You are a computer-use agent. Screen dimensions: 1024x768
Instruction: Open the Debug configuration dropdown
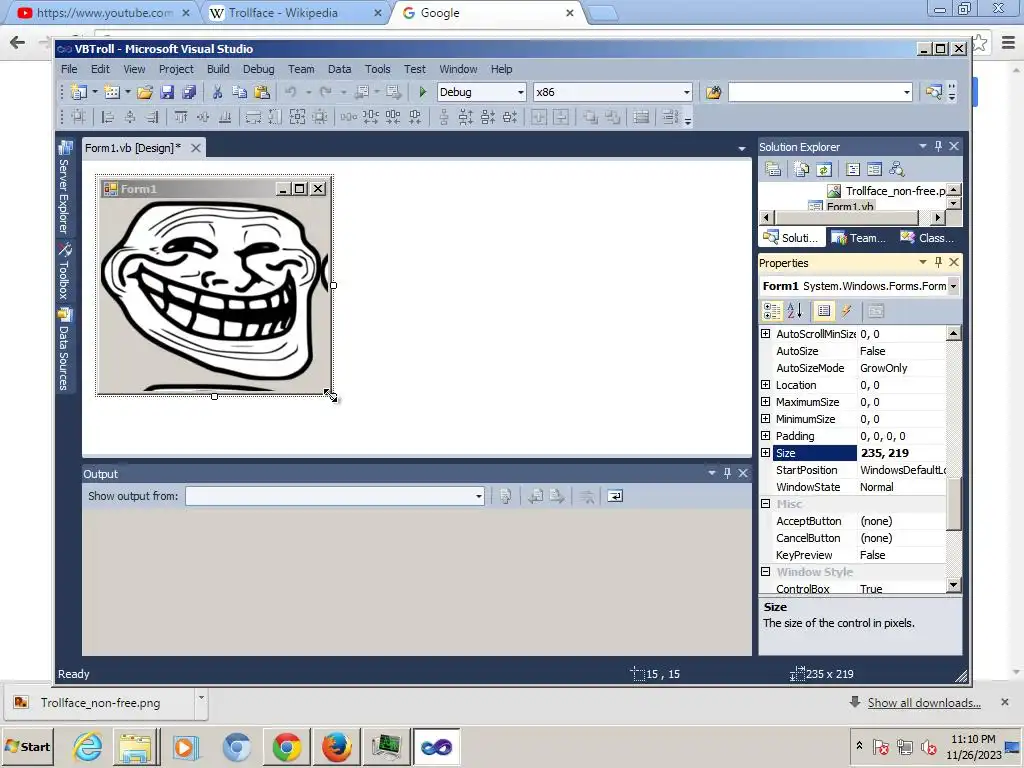point(520,92)
